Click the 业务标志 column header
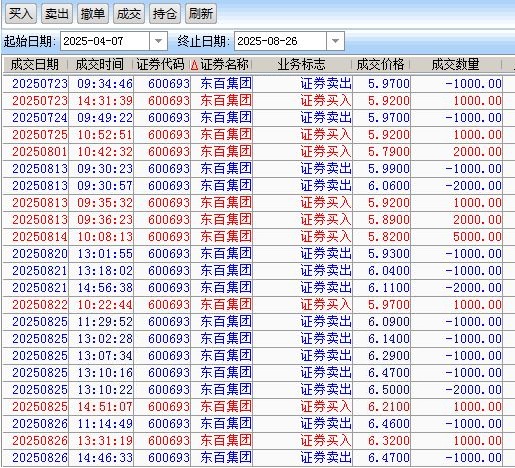Image resolution: width=515 pixels, height=468 pixels. coord(302,64)
